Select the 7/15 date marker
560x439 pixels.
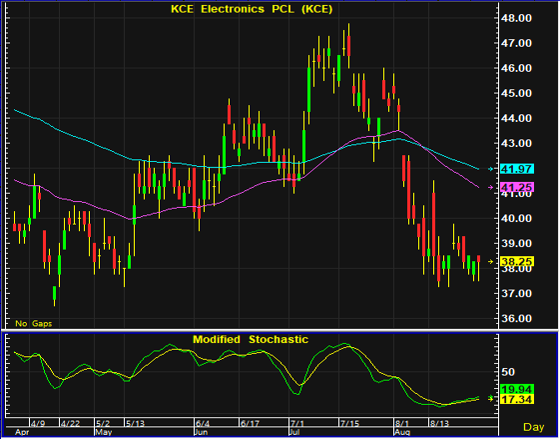350,424
